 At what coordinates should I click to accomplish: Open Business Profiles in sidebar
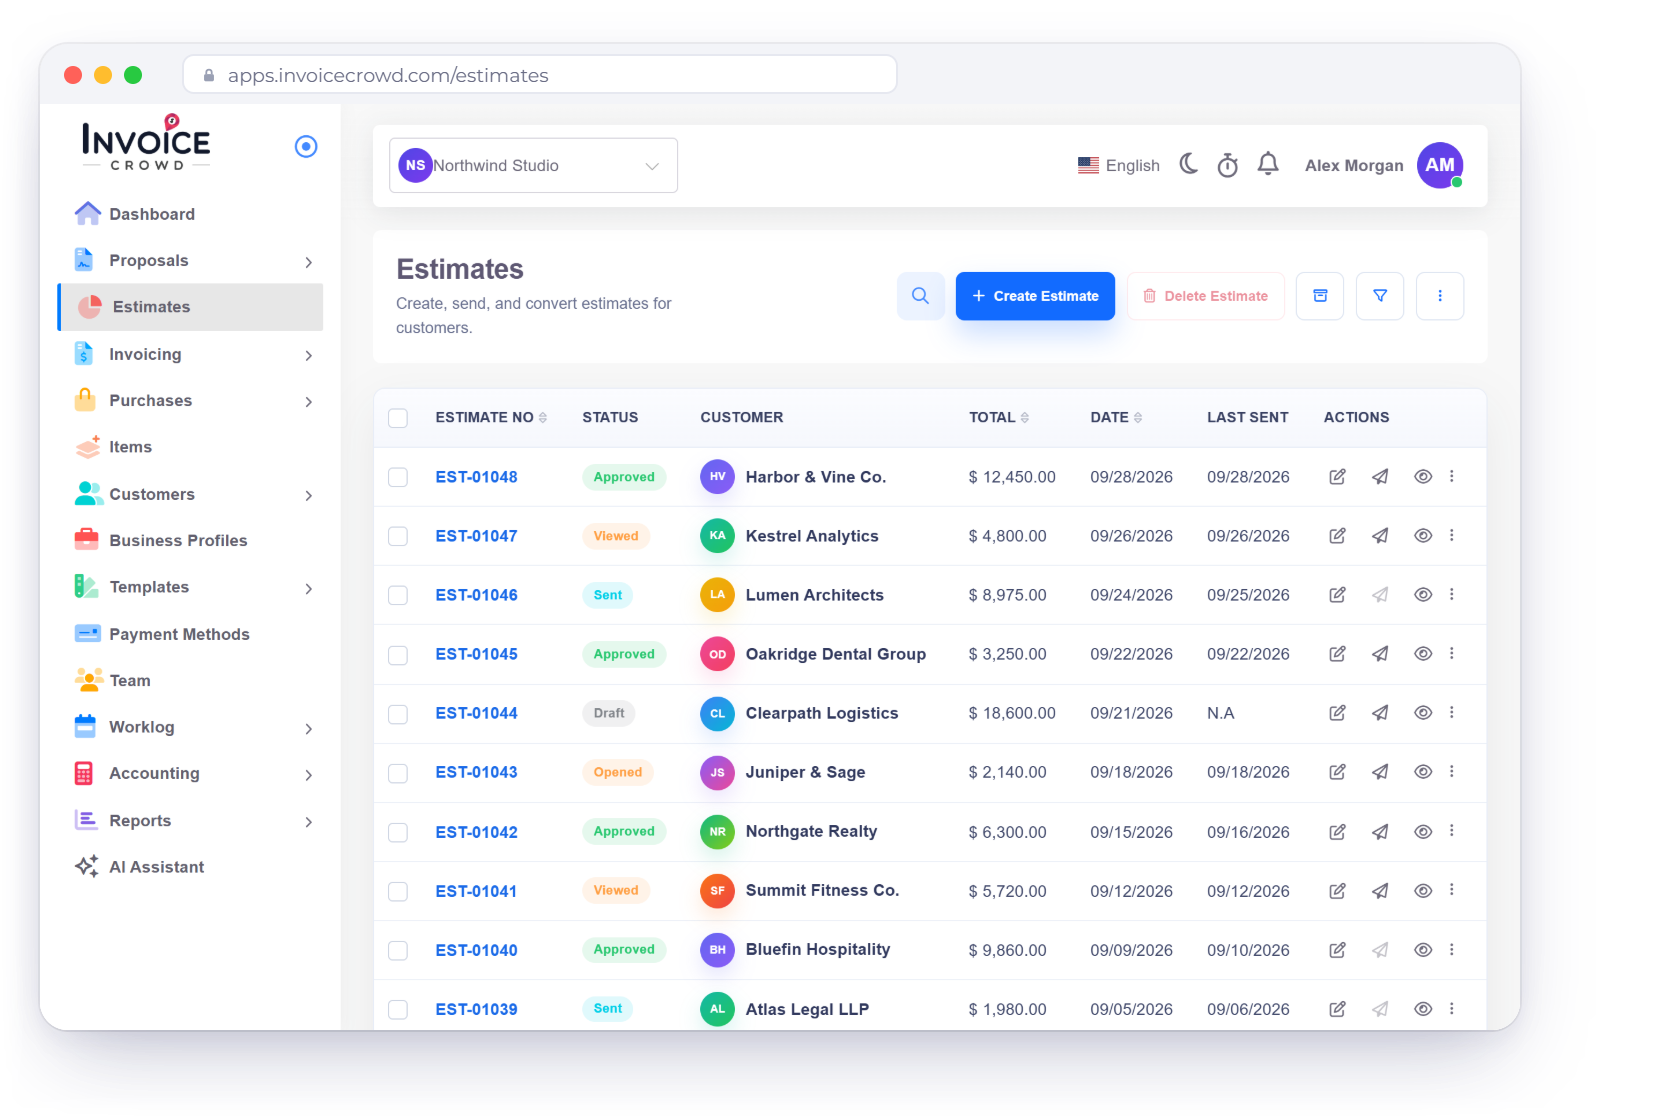191,541
